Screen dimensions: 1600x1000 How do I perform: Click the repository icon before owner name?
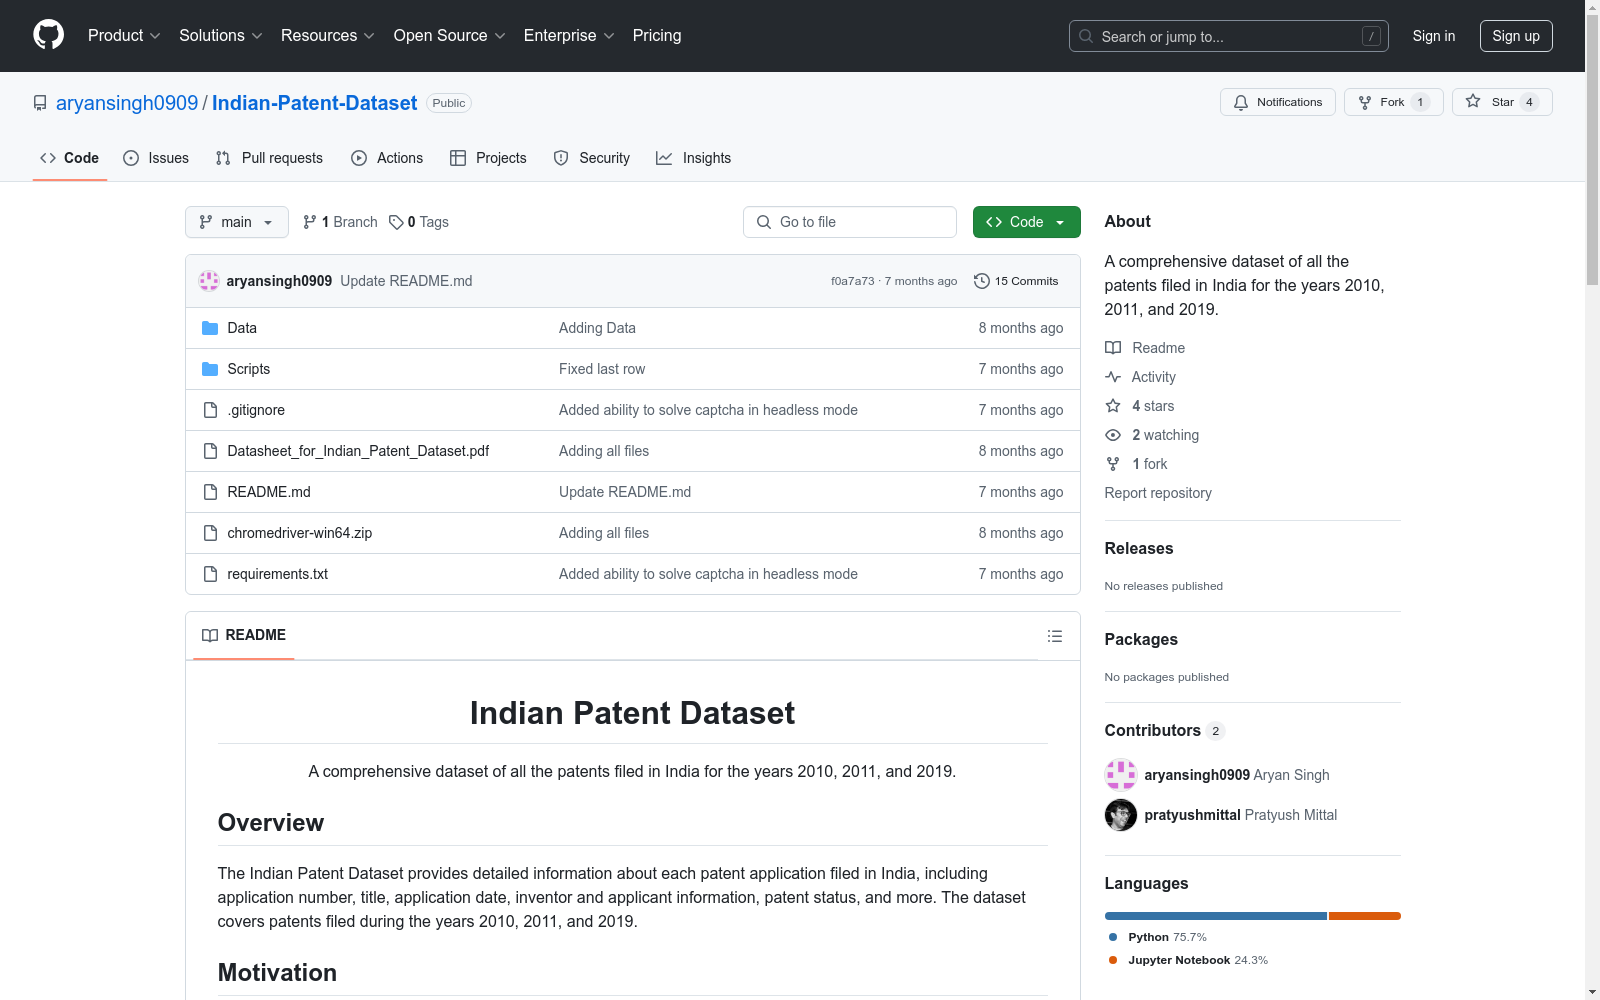click(40, 103)
